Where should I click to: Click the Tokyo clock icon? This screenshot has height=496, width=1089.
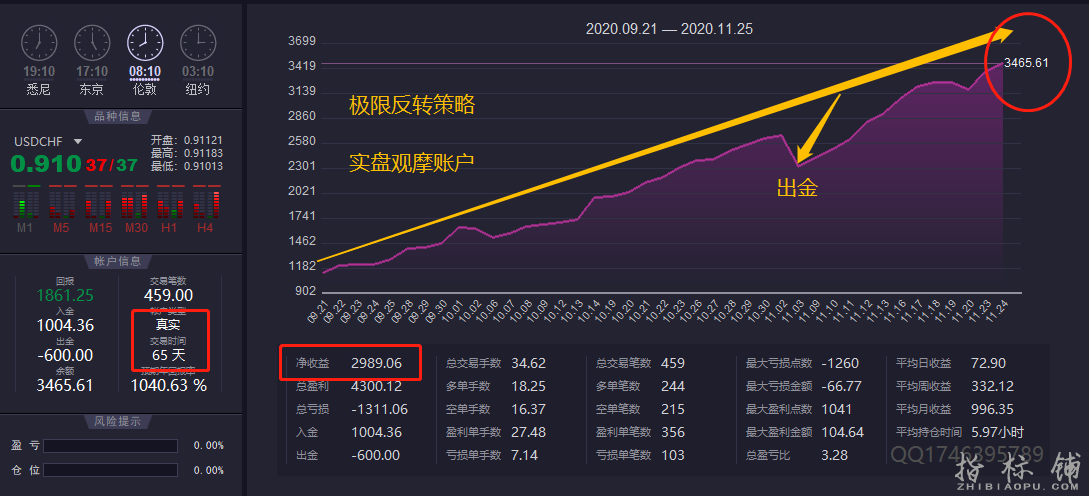92,43
